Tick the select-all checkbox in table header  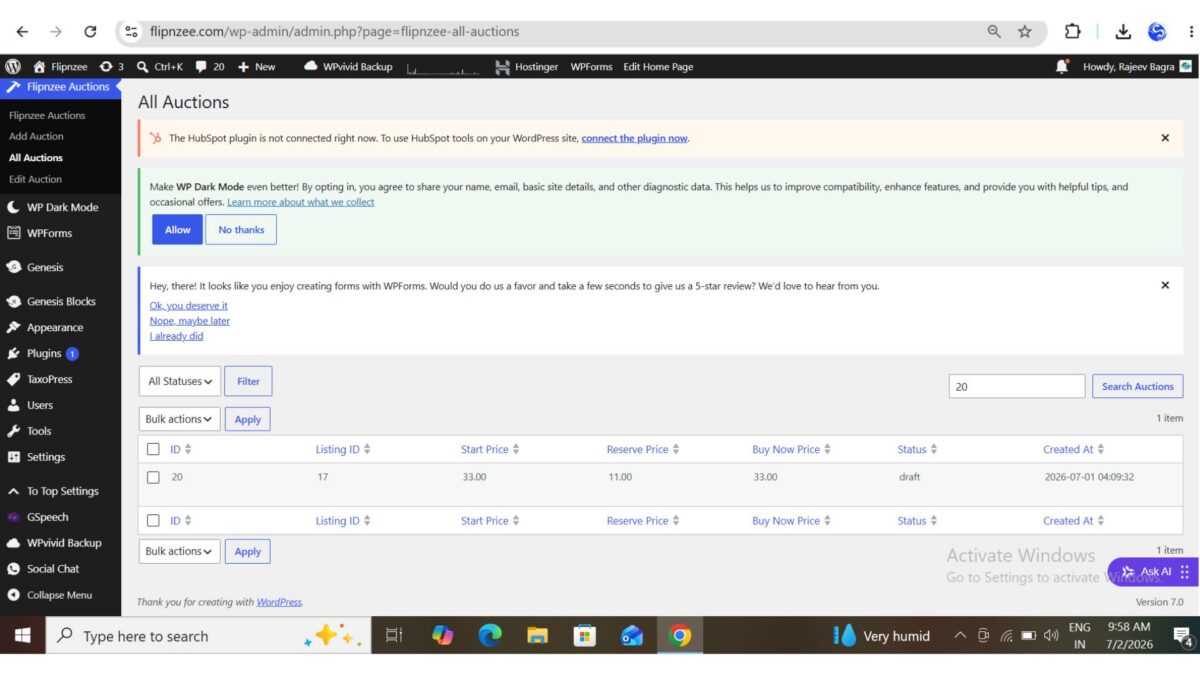(x=153, y=449)
